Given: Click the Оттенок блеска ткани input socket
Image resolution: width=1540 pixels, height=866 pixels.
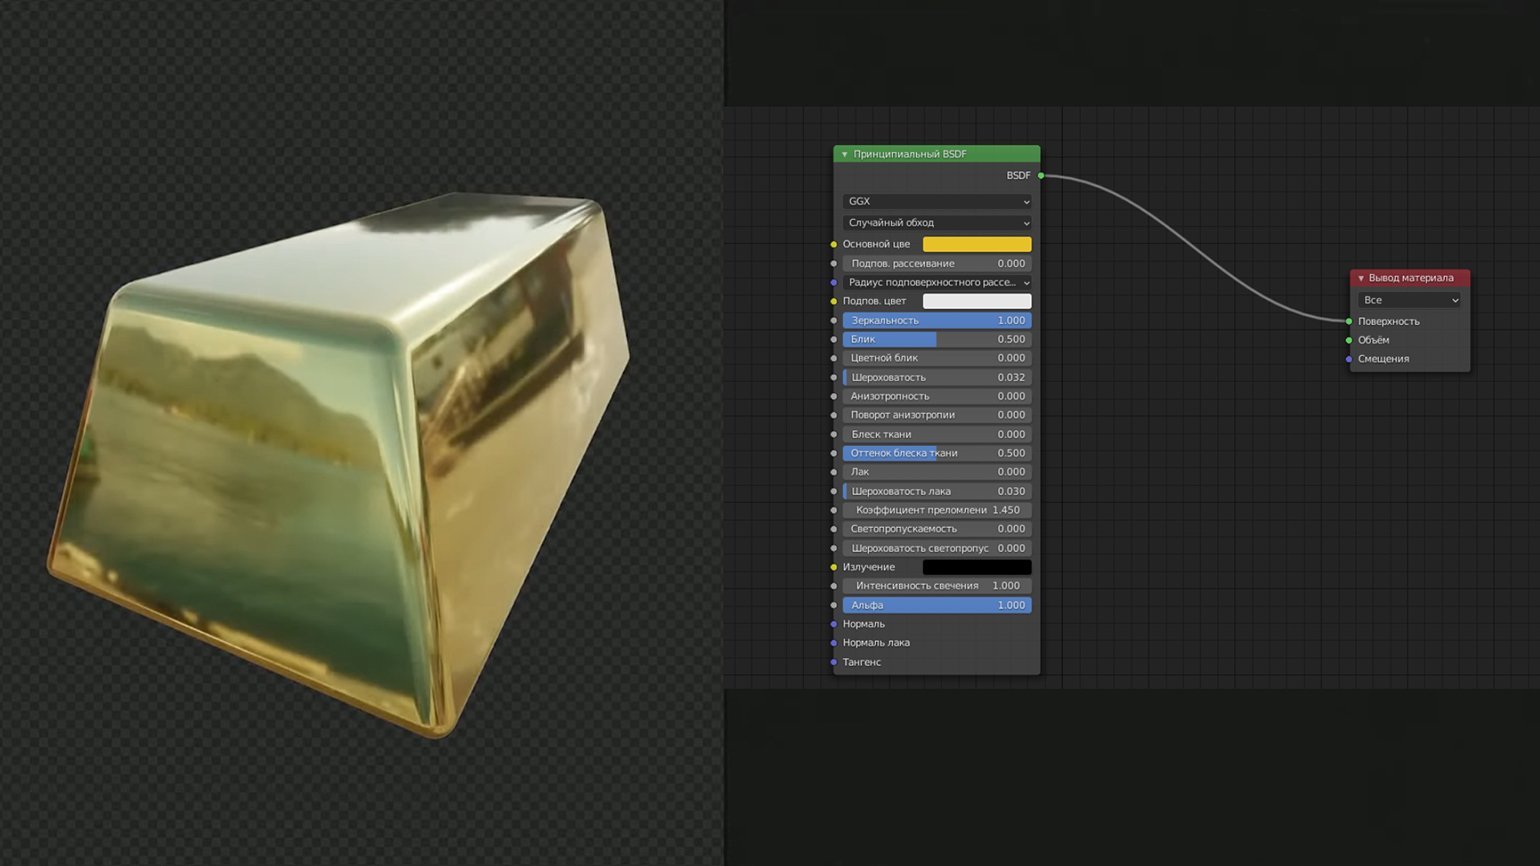Looking at the screenshot, I should 834,453.
